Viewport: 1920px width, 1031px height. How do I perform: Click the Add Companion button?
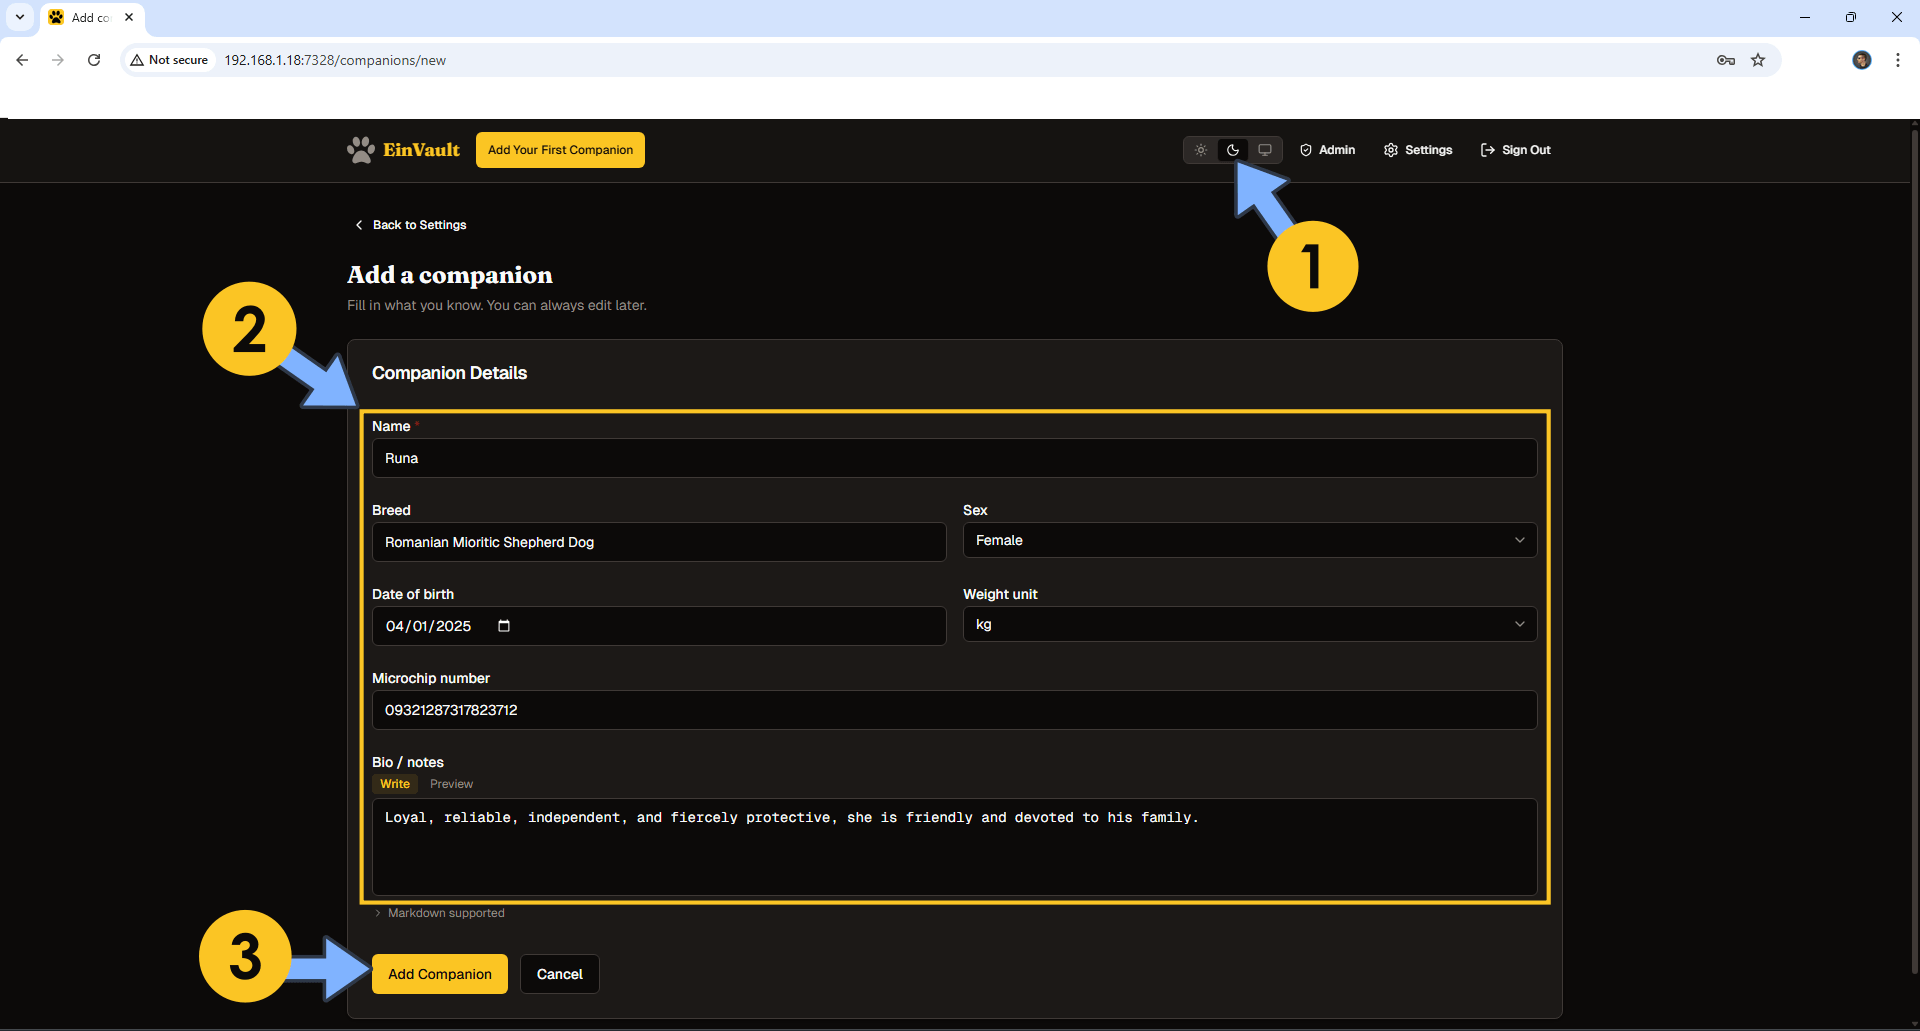[439, 973]
